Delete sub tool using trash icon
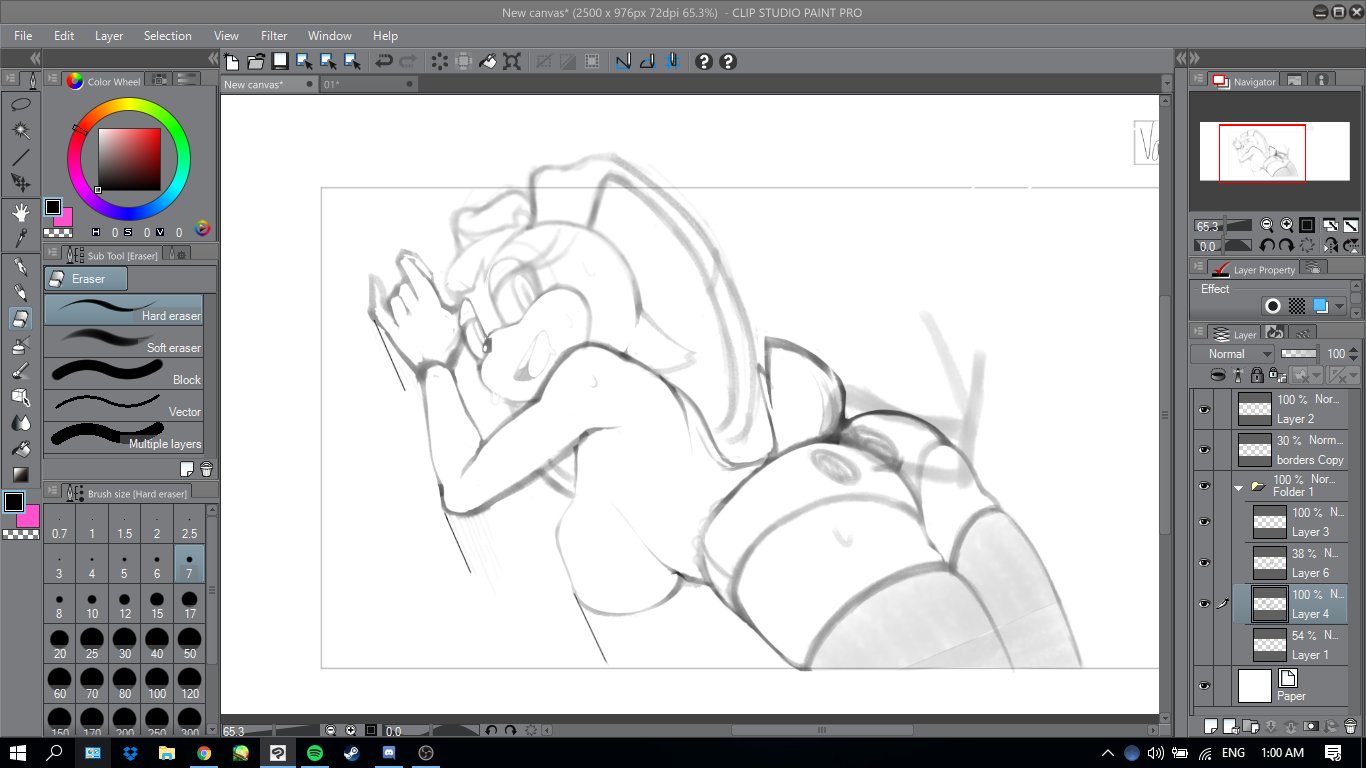This screenshot has width=1366, height=768. [206, 469]
